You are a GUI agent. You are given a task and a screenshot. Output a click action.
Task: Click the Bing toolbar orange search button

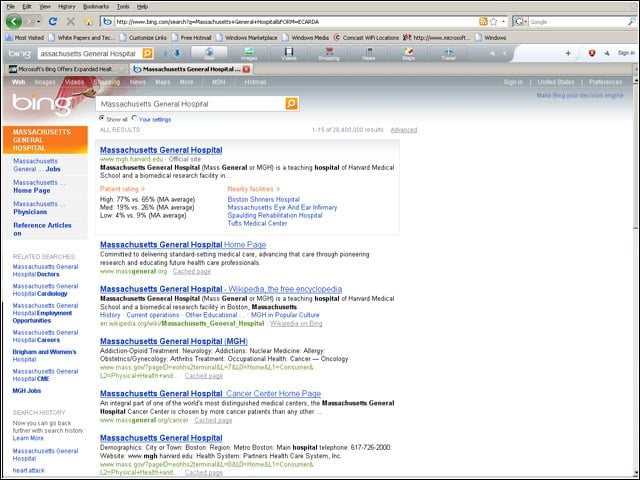147,53
